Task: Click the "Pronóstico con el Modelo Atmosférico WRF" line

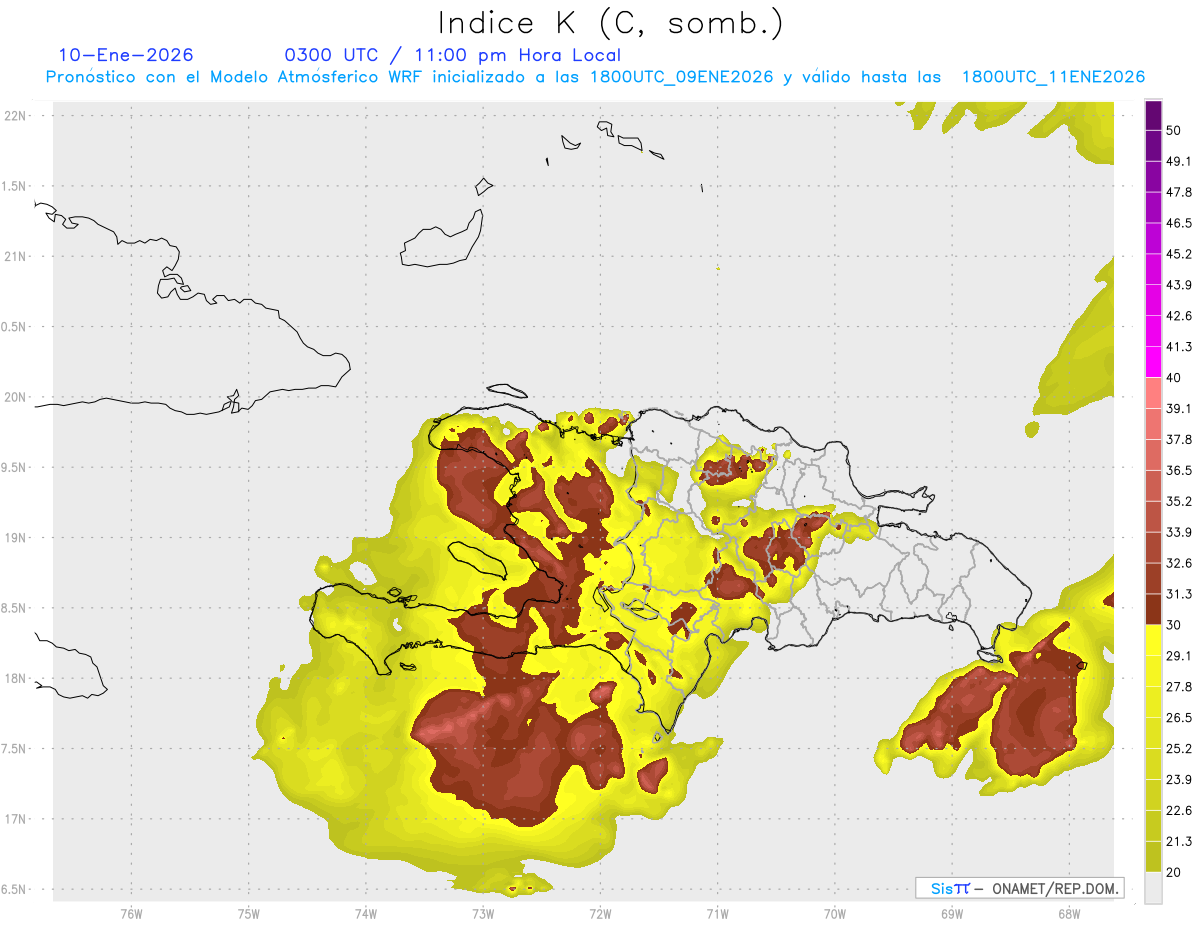Action: coord(236,77)
